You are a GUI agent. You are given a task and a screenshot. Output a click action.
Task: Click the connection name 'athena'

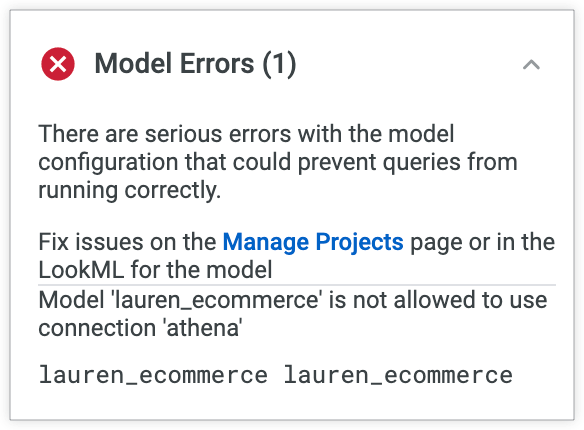tap(201, 328)
